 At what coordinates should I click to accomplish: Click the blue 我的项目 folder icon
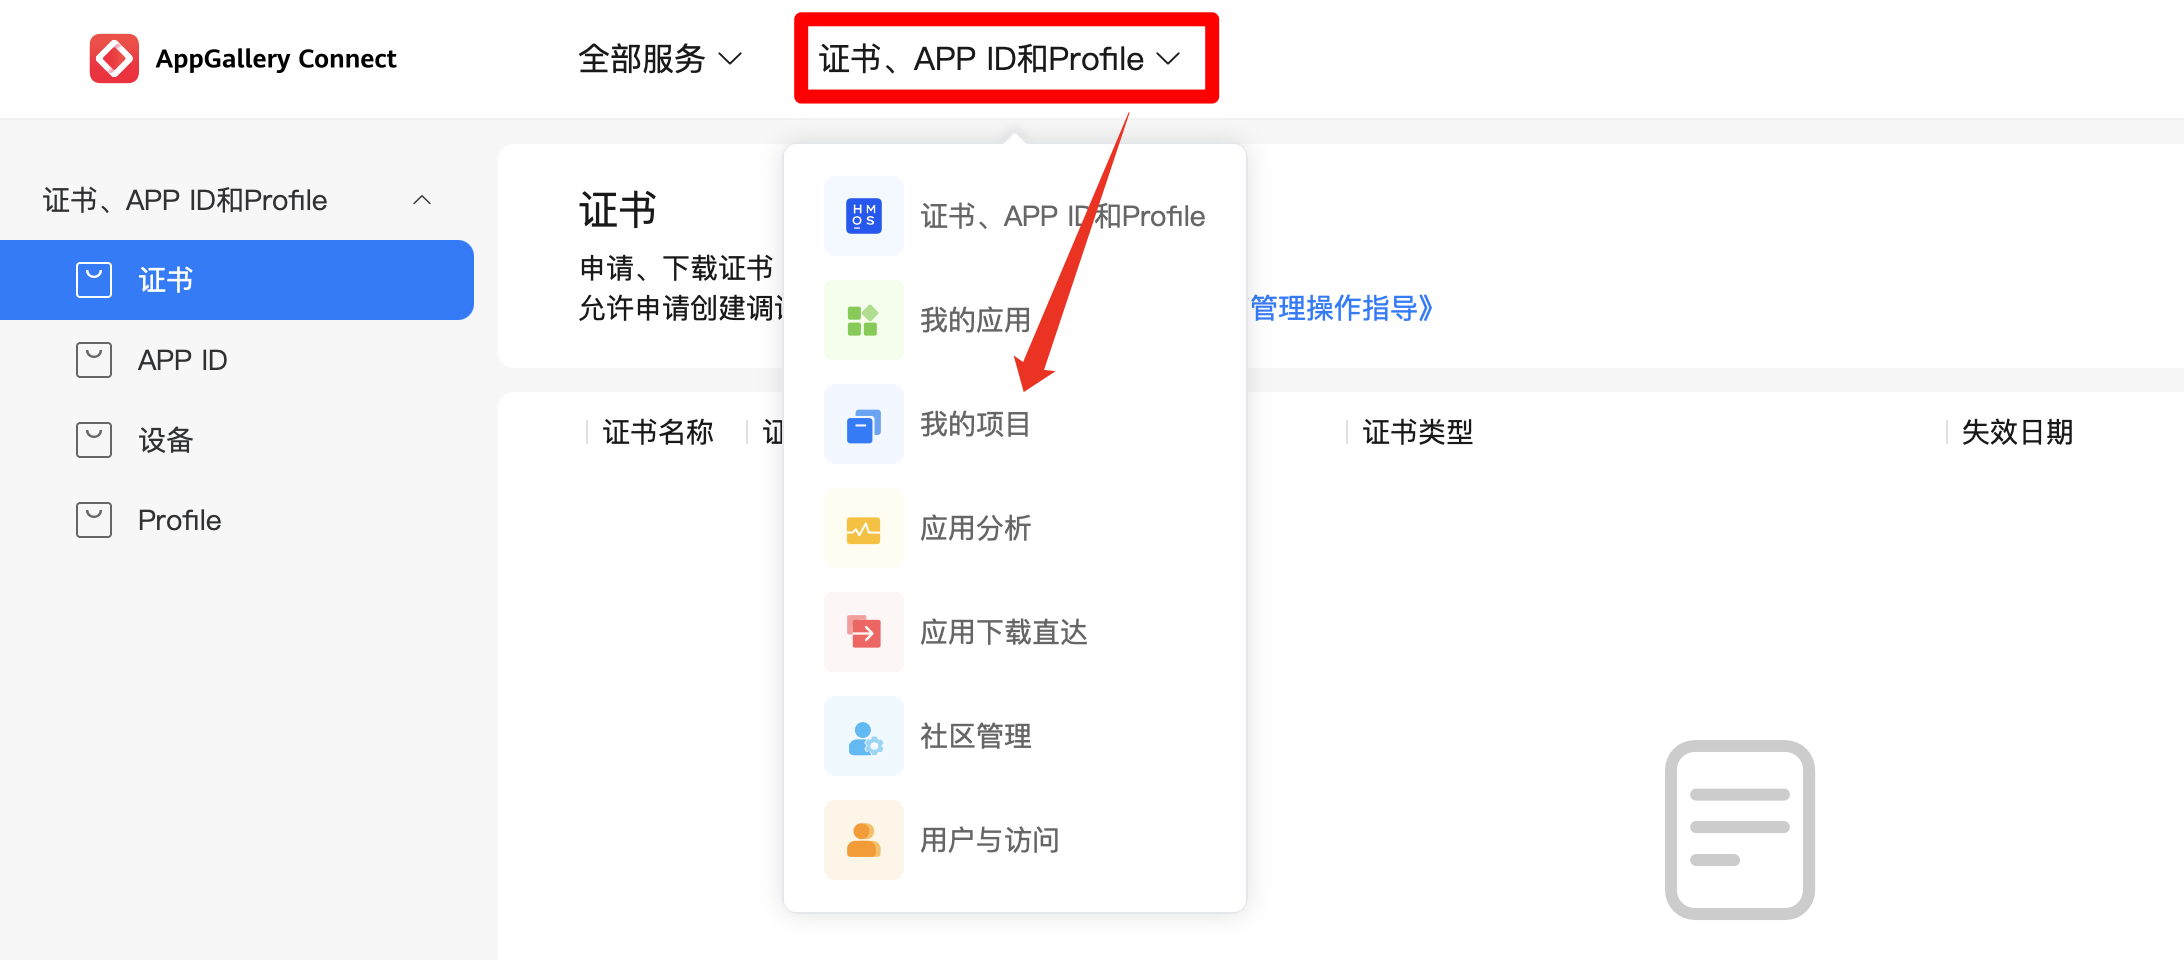pyautogui.click(x=862, y=424)
